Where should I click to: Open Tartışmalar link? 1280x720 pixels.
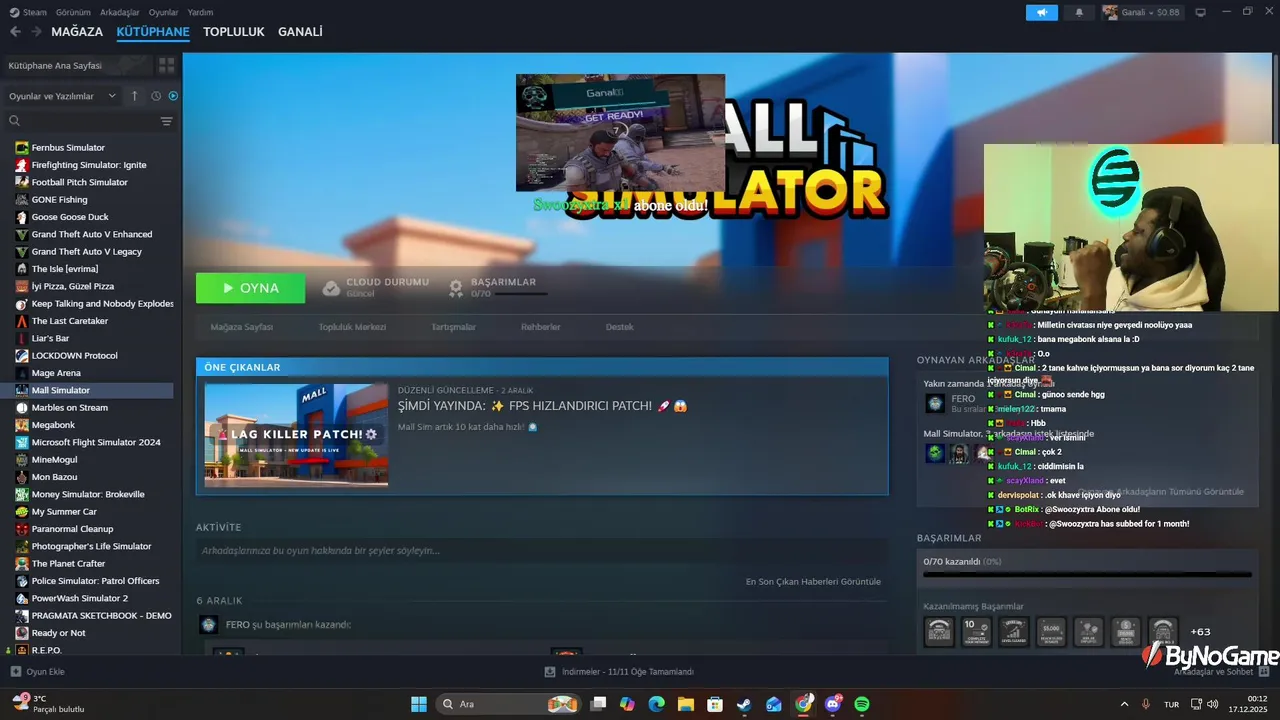[x=453, y=327]
